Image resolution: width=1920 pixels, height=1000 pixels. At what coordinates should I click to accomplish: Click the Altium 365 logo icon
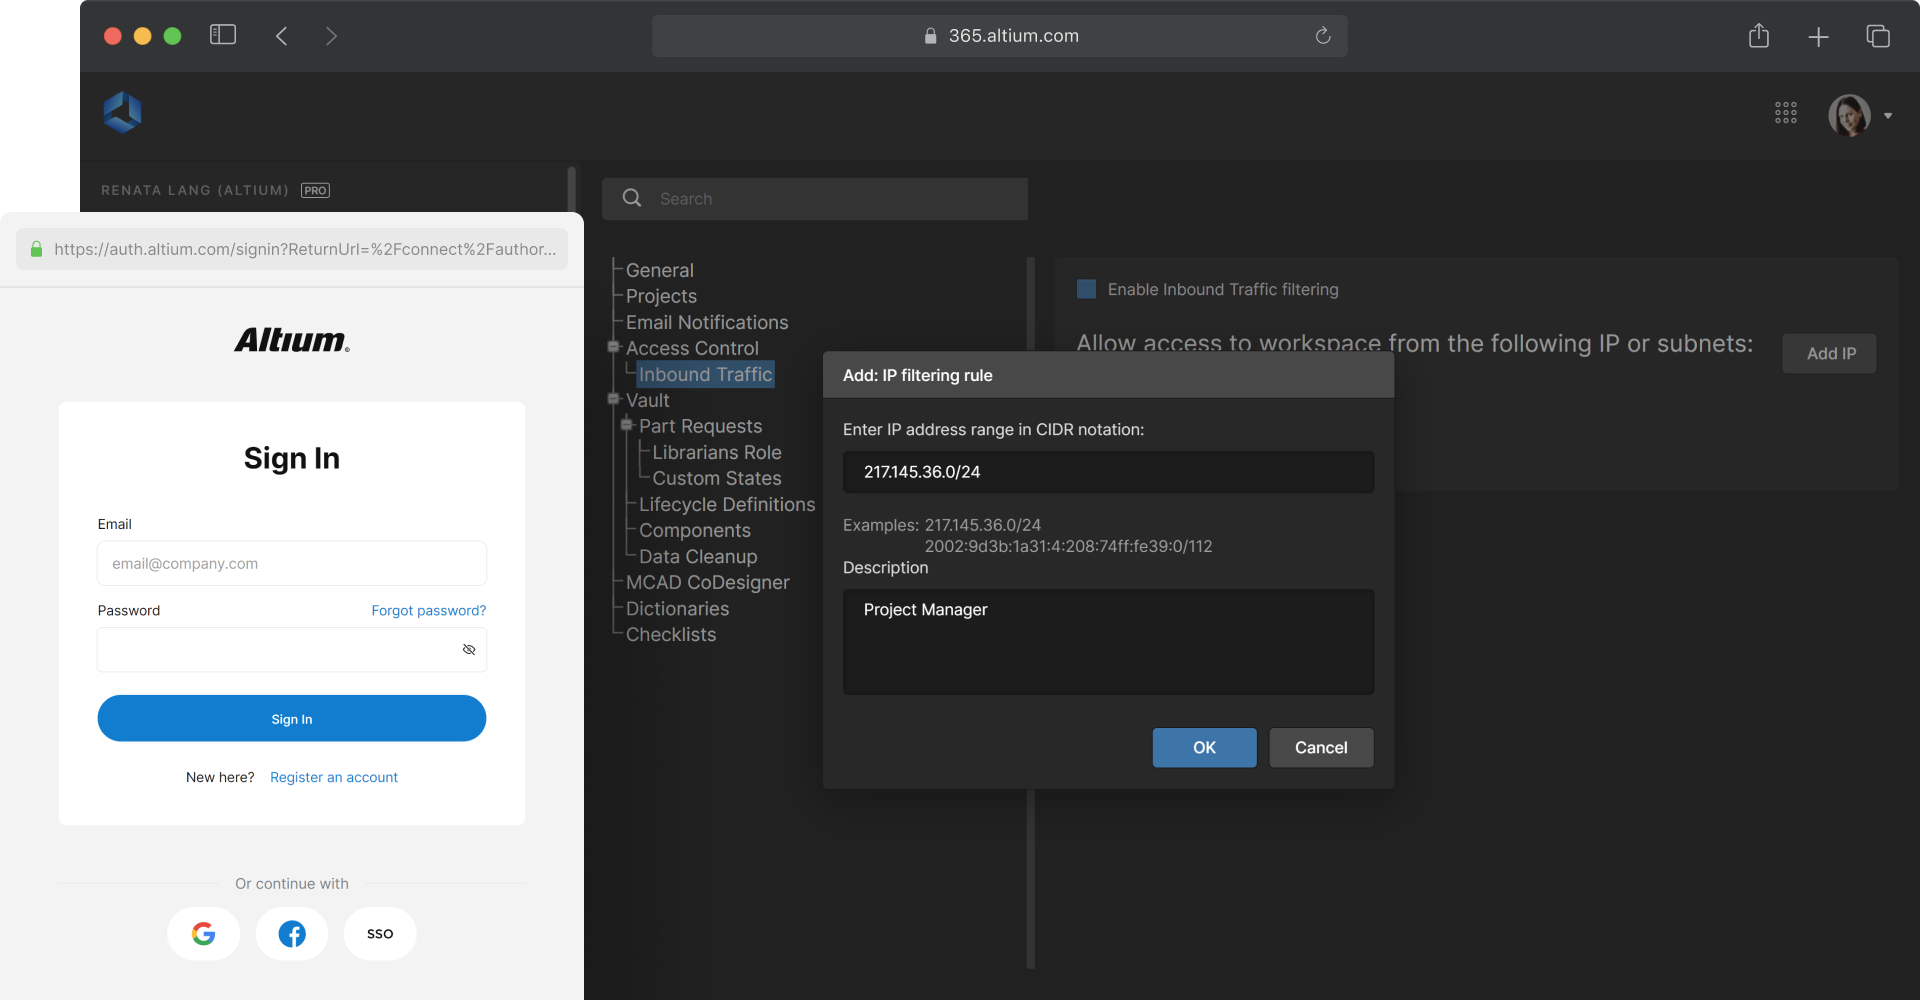coord(122,113)
